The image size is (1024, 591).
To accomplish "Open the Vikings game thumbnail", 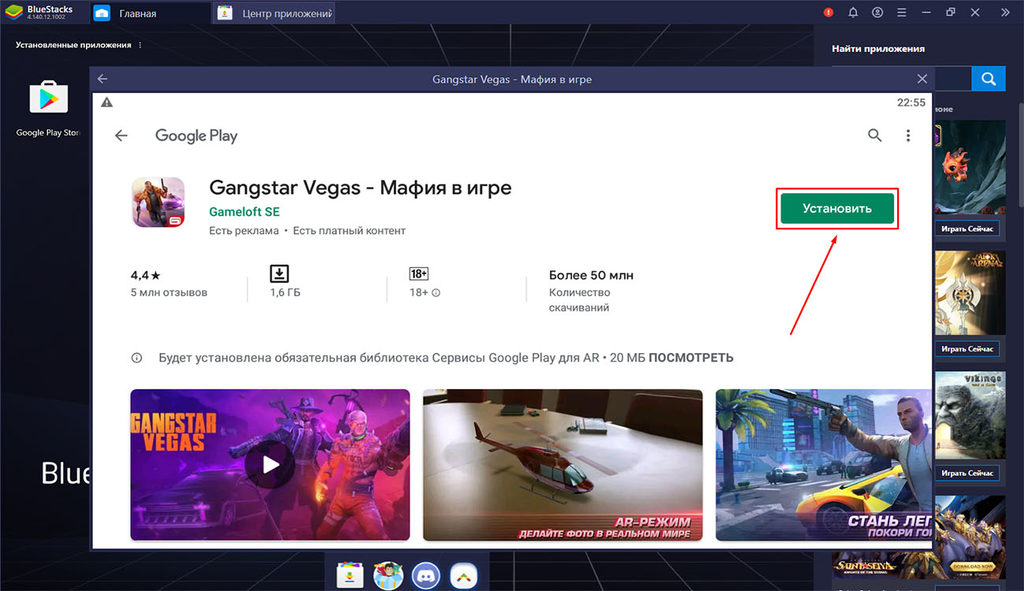I will [x=970, y=415].
